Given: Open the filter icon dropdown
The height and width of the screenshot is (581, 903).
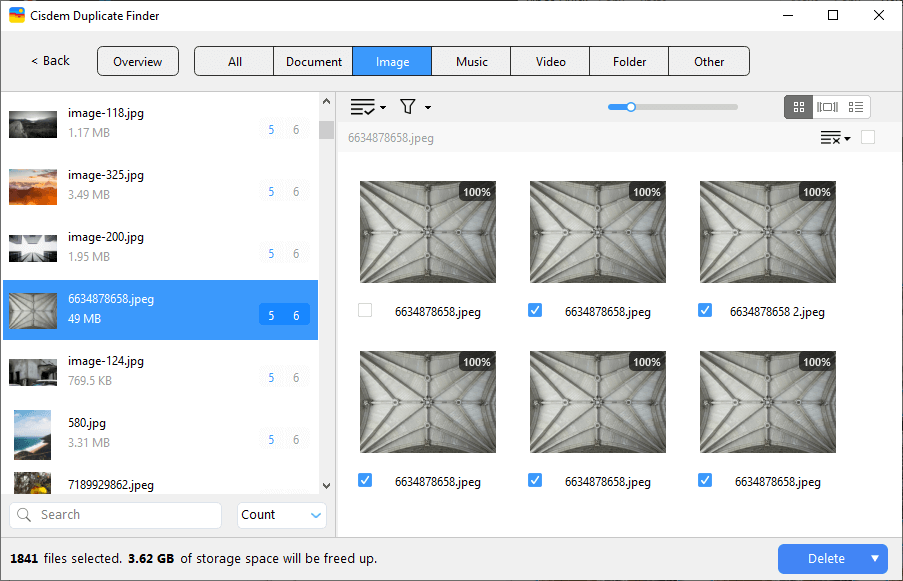Looking at the screenshot, I should click(x=408, y=107).
